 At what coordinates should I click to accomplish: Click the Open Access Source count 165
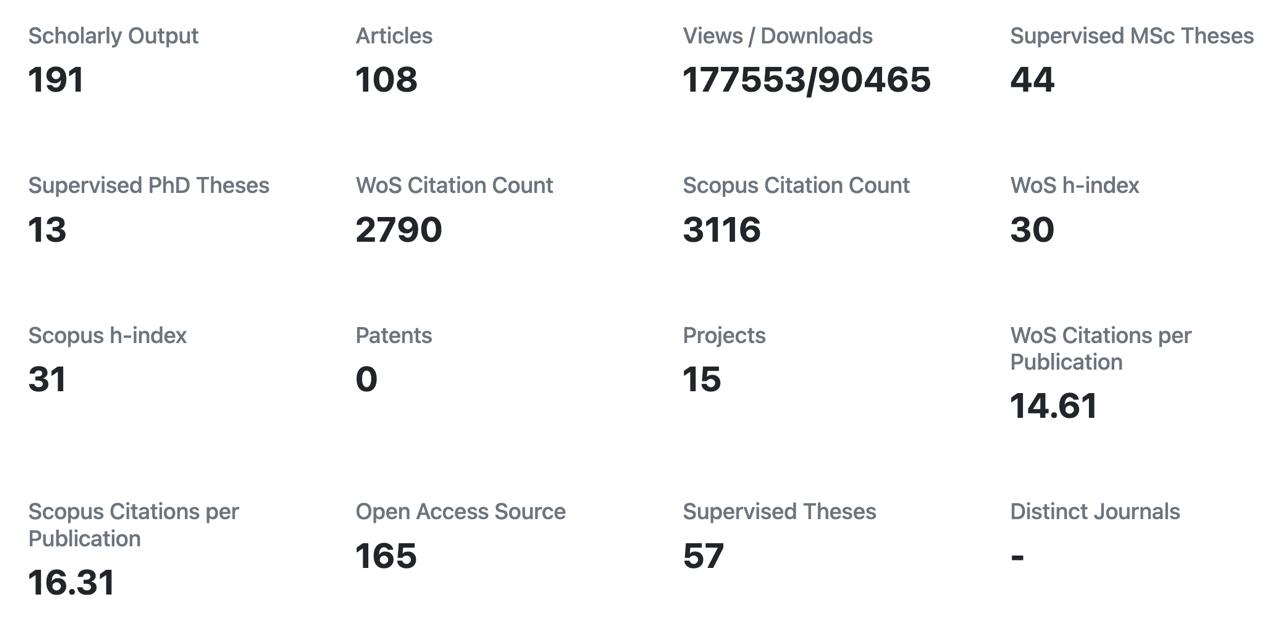tap(386, 556)
